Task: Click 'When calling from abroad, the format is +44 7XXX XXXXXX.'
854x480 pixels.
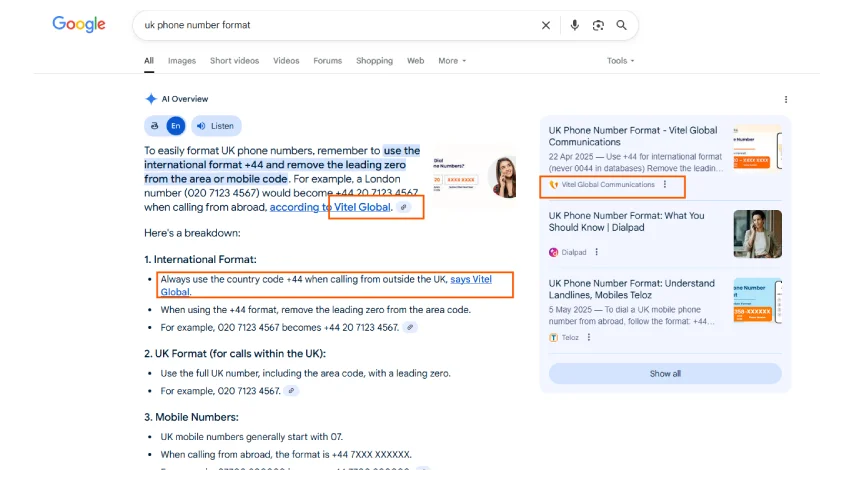Action: 286,454
